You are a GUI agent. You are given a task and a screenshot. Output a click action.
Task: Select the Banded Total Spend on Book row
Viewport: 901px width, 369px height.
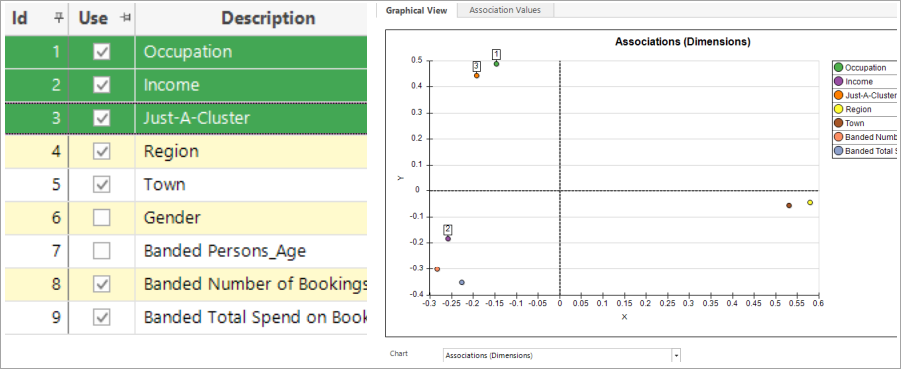tap(186, 317)
